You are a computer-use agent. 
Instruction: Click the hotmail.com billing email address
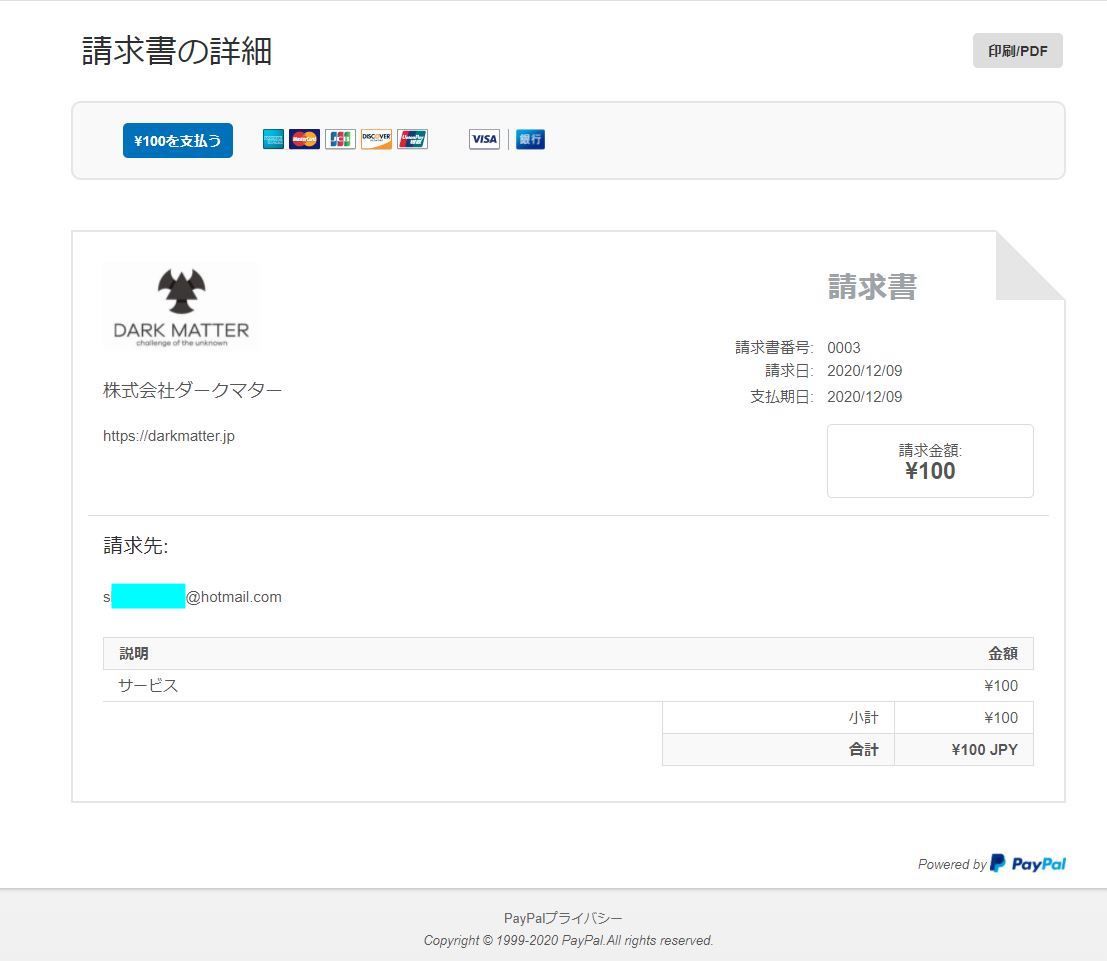(193, 597)
